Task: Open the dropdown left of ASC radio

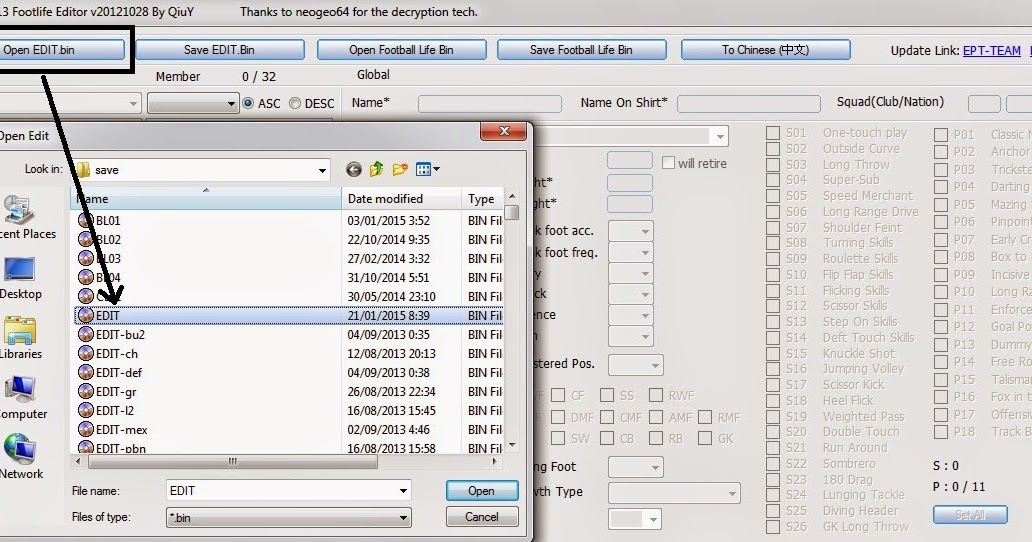Action: pos(192,103)
